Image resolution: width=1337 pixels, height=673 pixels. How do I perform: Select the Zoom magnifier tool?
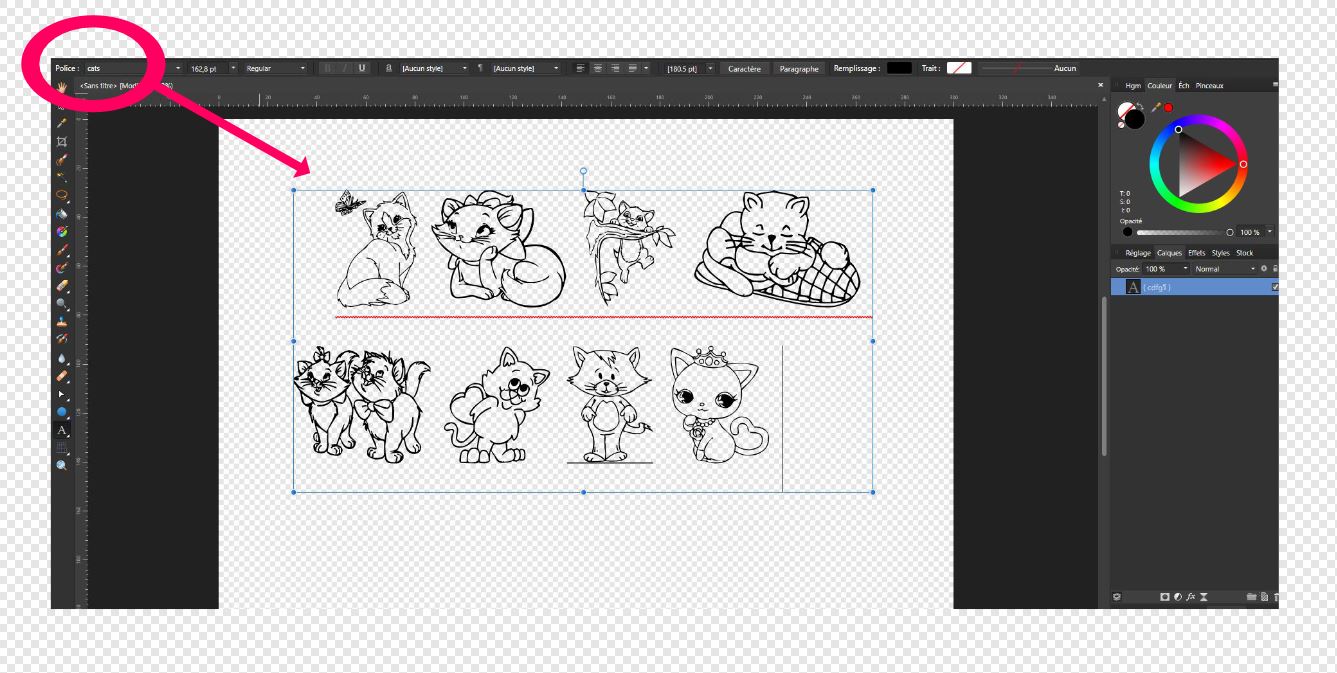61,466
